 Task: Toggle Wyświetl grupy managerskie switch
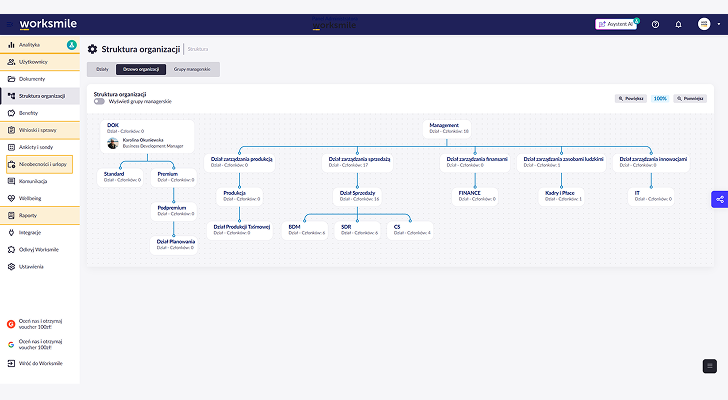[x=99, y=102]
